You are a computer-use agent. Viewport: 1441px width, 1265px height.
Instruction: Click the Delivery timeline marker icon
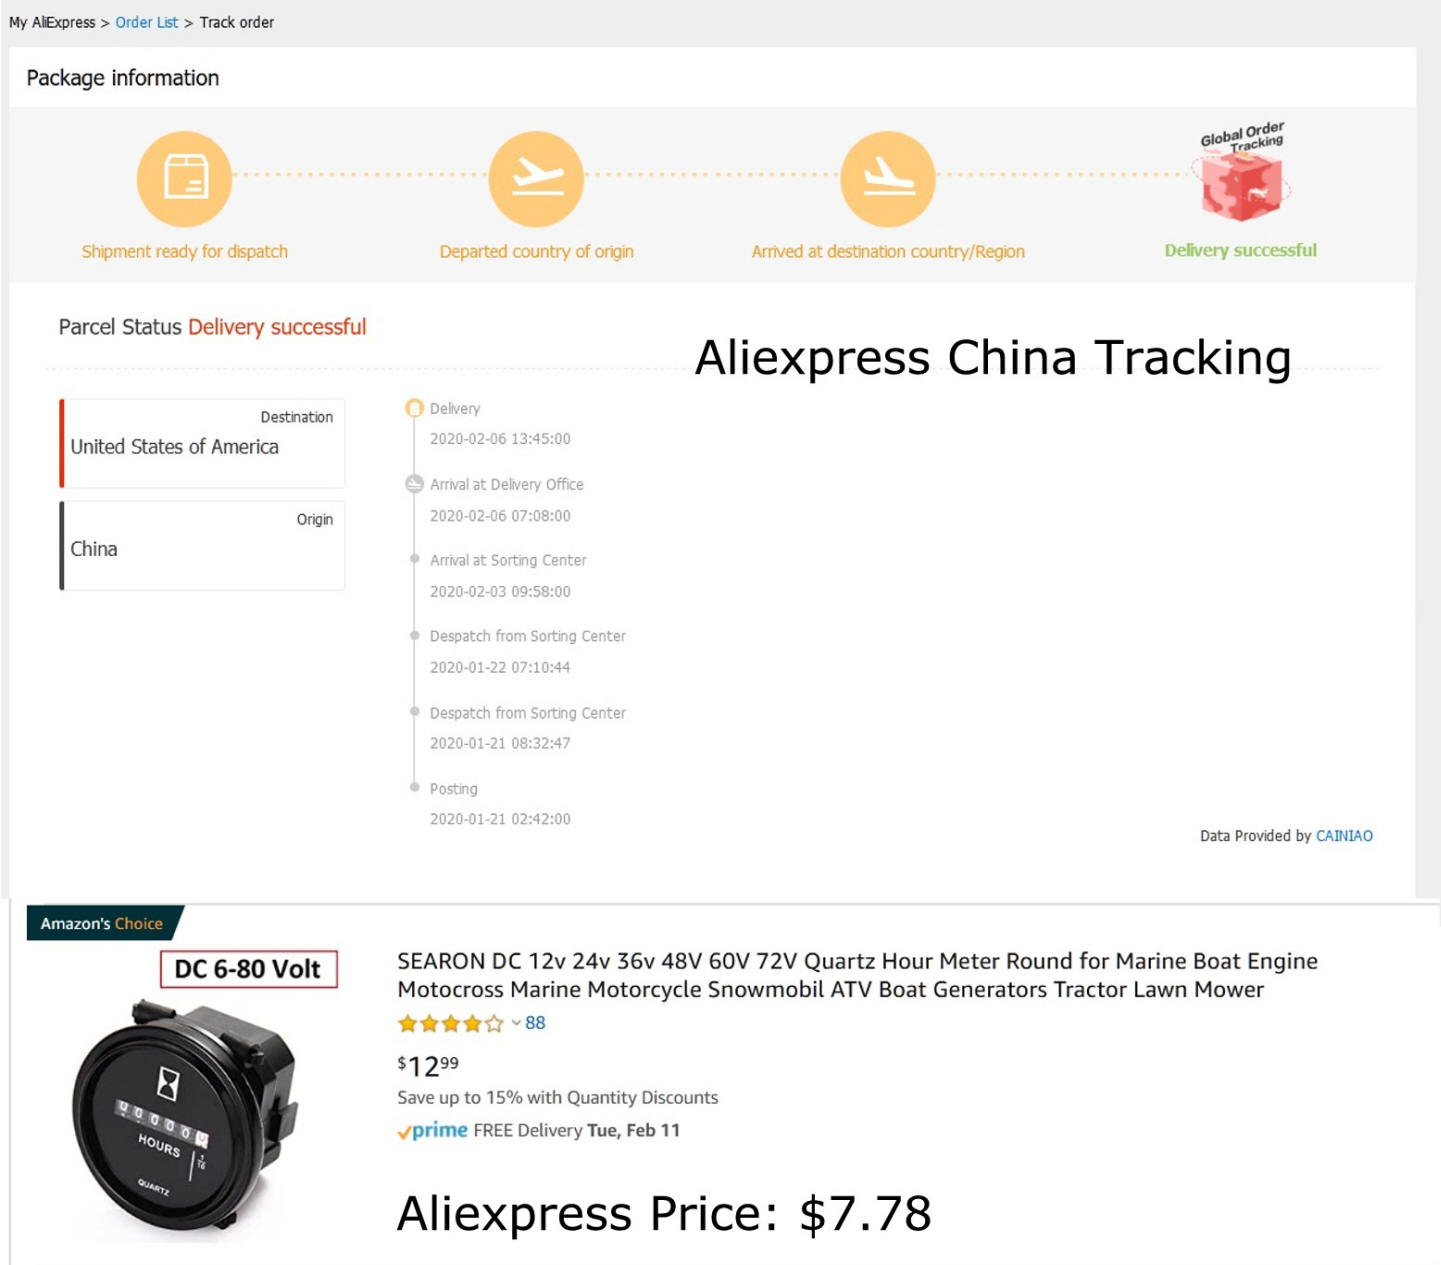click(414, 408)
